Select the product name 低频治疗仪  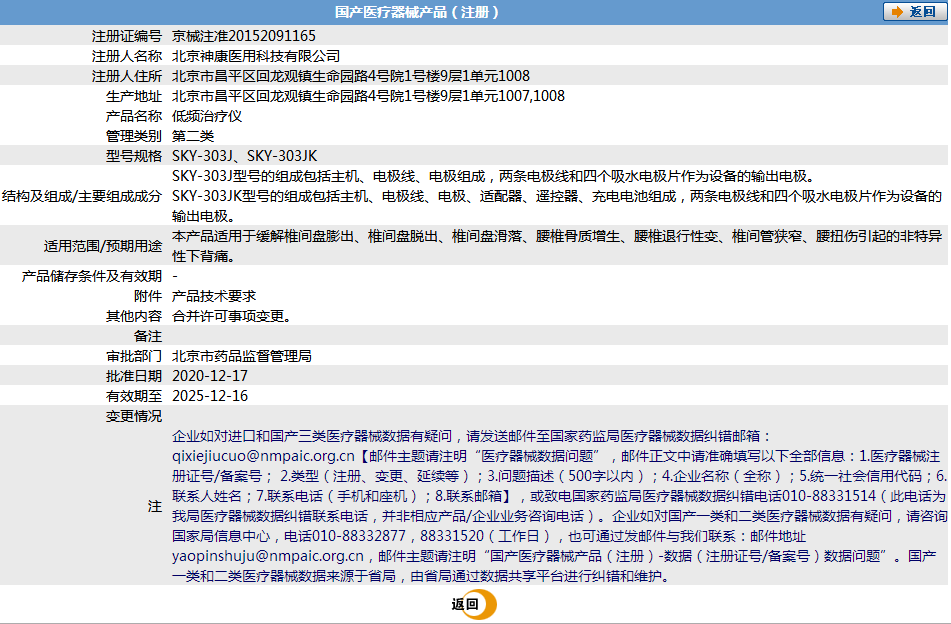click(x=207, y=116)
